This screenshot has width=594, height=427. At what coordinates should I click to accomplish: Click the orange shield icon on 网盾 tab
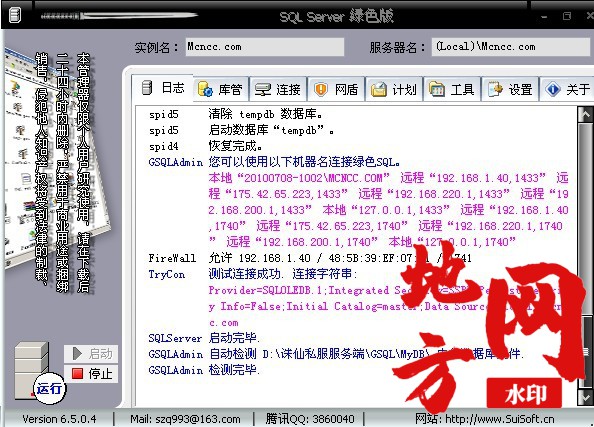[x=320, y=89]
